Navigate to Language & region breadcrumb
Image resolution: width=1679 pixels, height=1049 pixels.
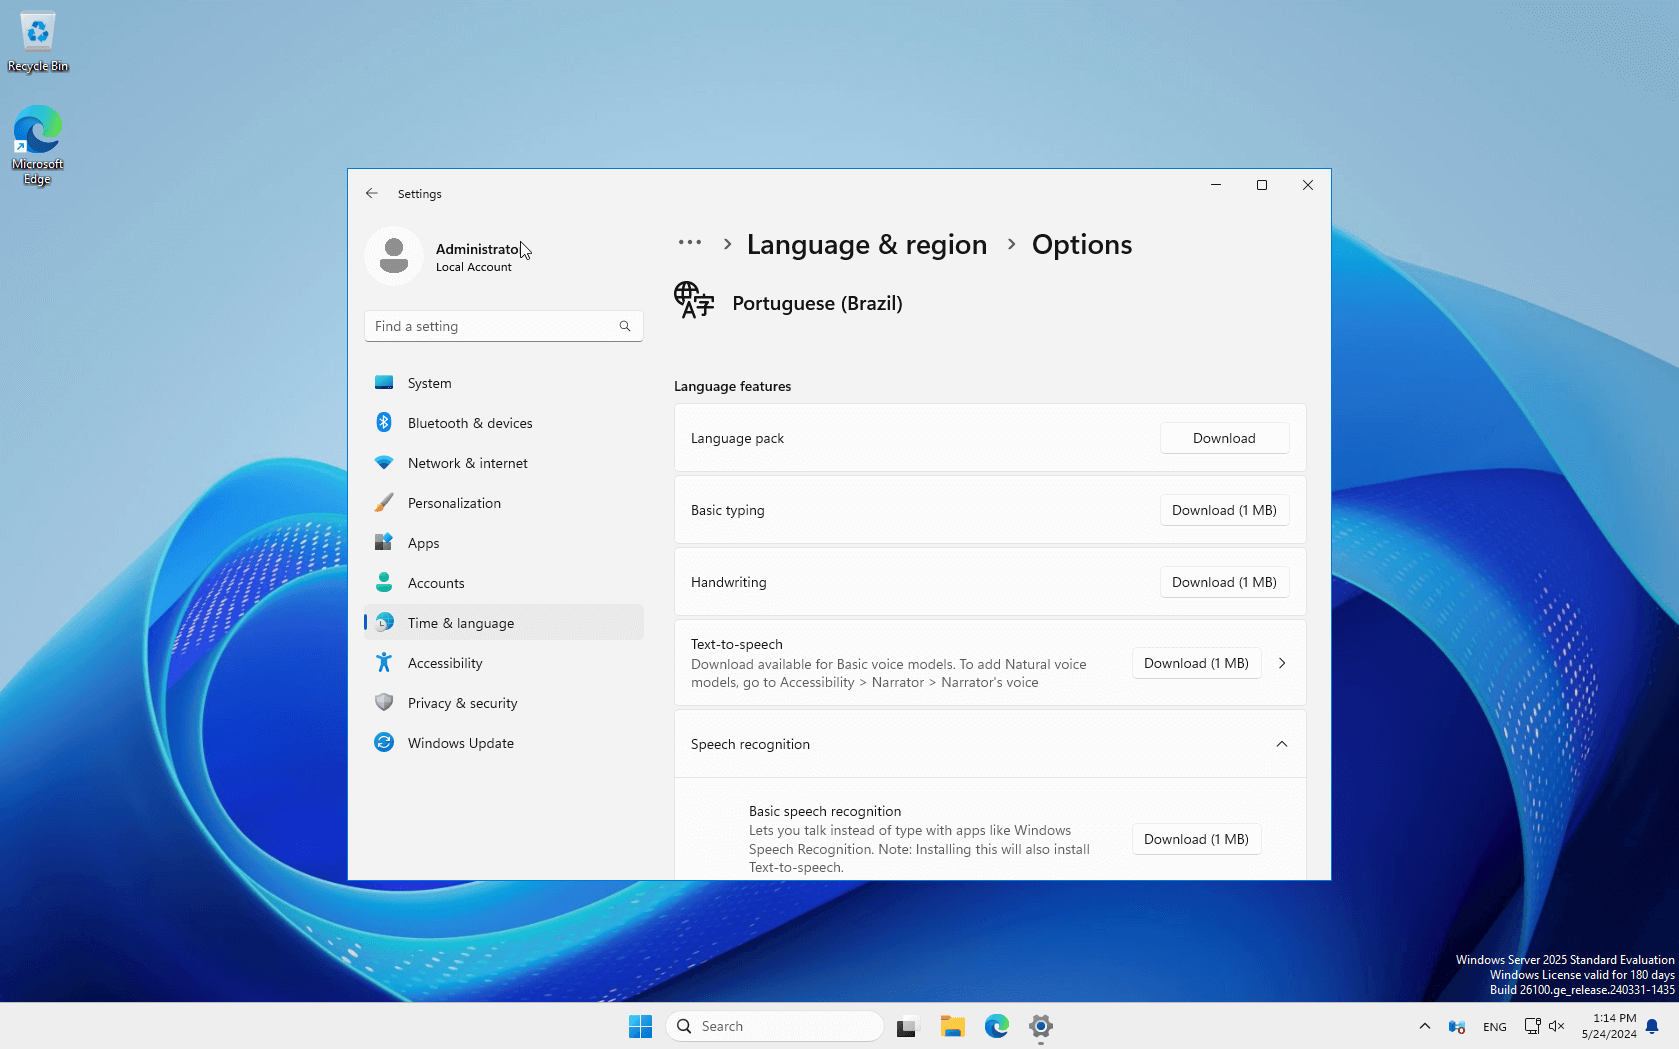pyautogui.click(x=866, y=245)
